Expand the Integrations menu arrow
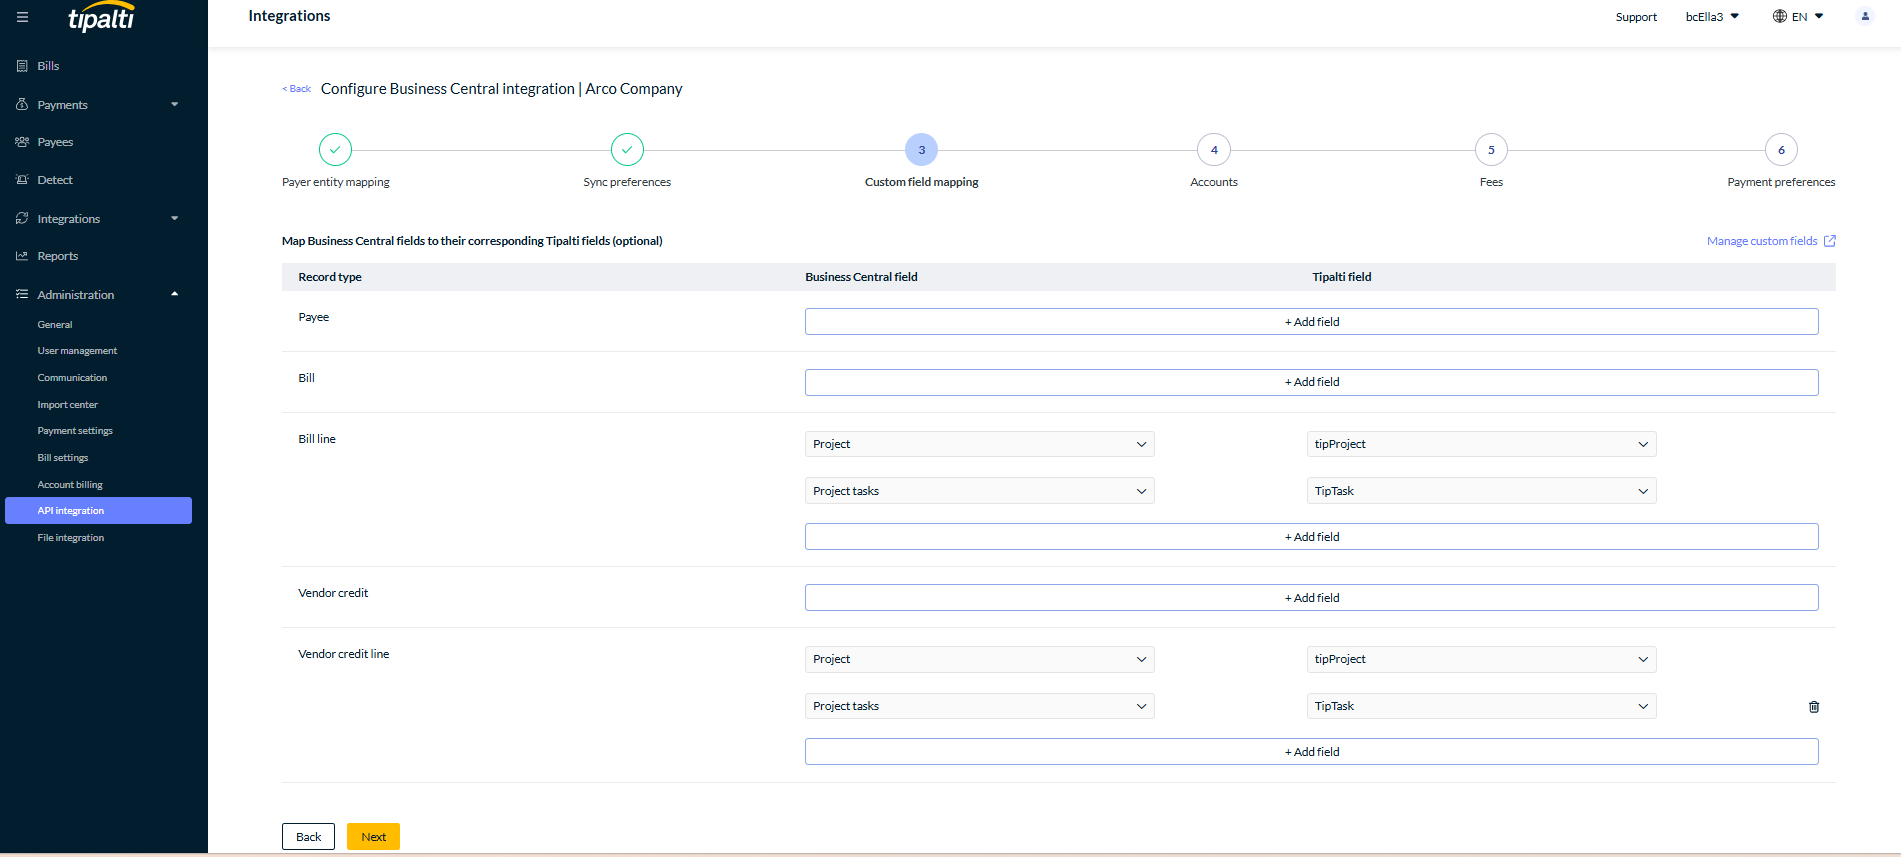 coord(175,218)
